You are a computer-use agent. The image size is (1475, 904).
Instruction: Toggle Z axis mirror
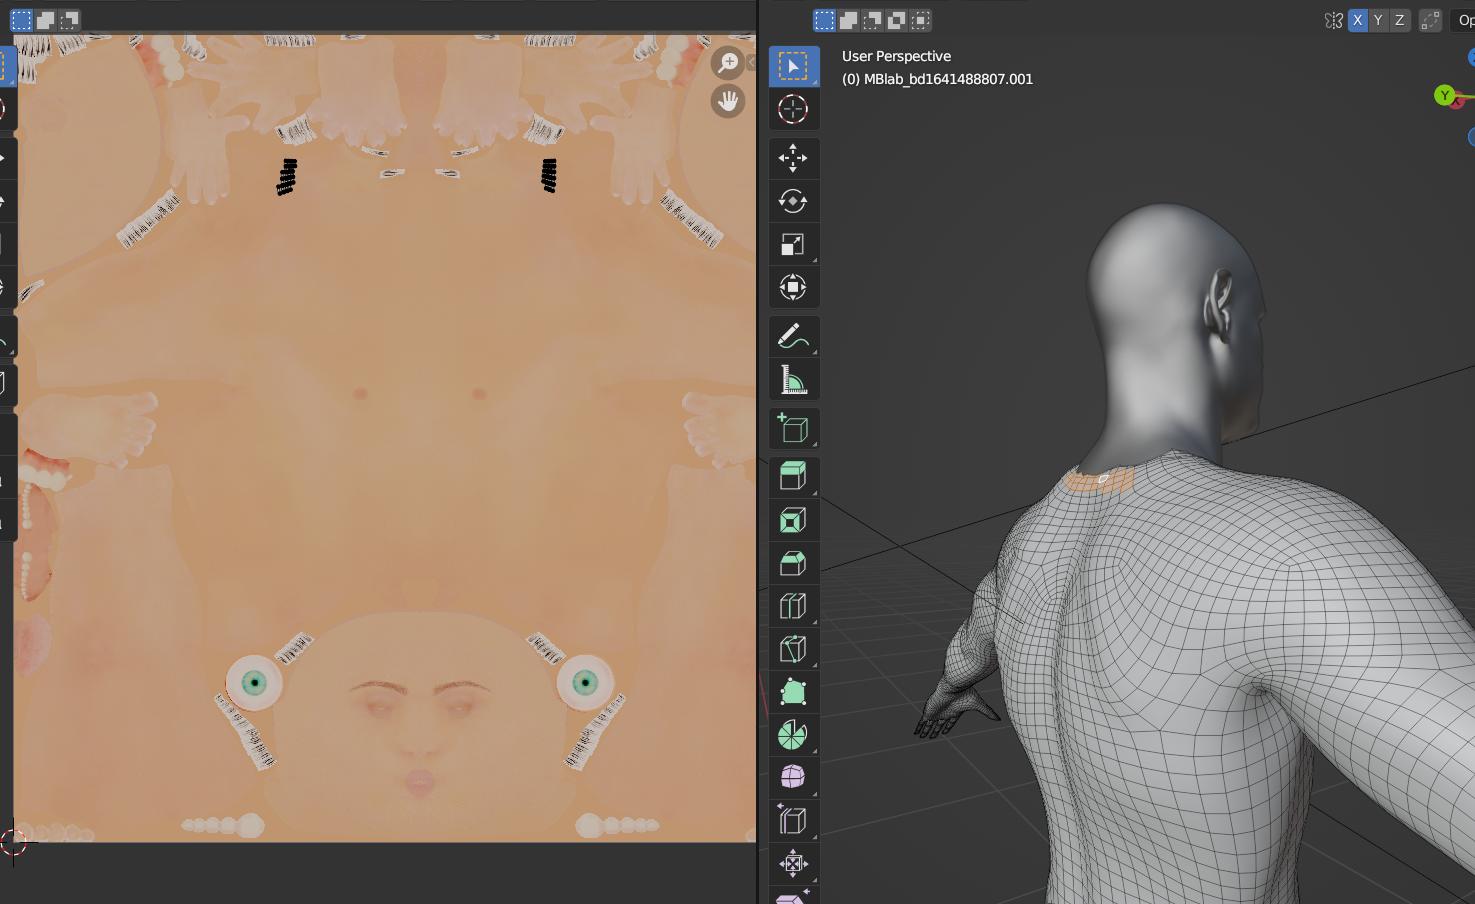click(x=1399, y=20)
